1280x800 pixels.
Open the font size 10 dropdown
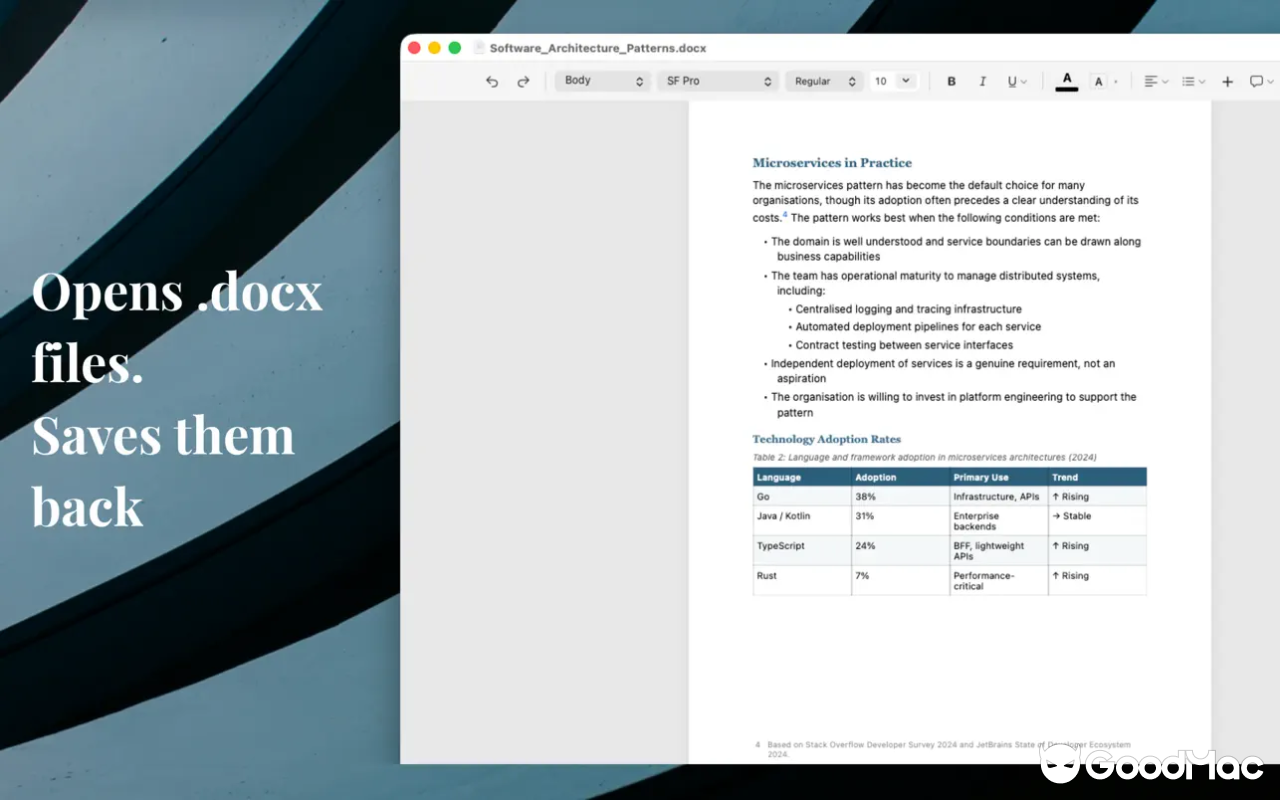coord(893,81)
